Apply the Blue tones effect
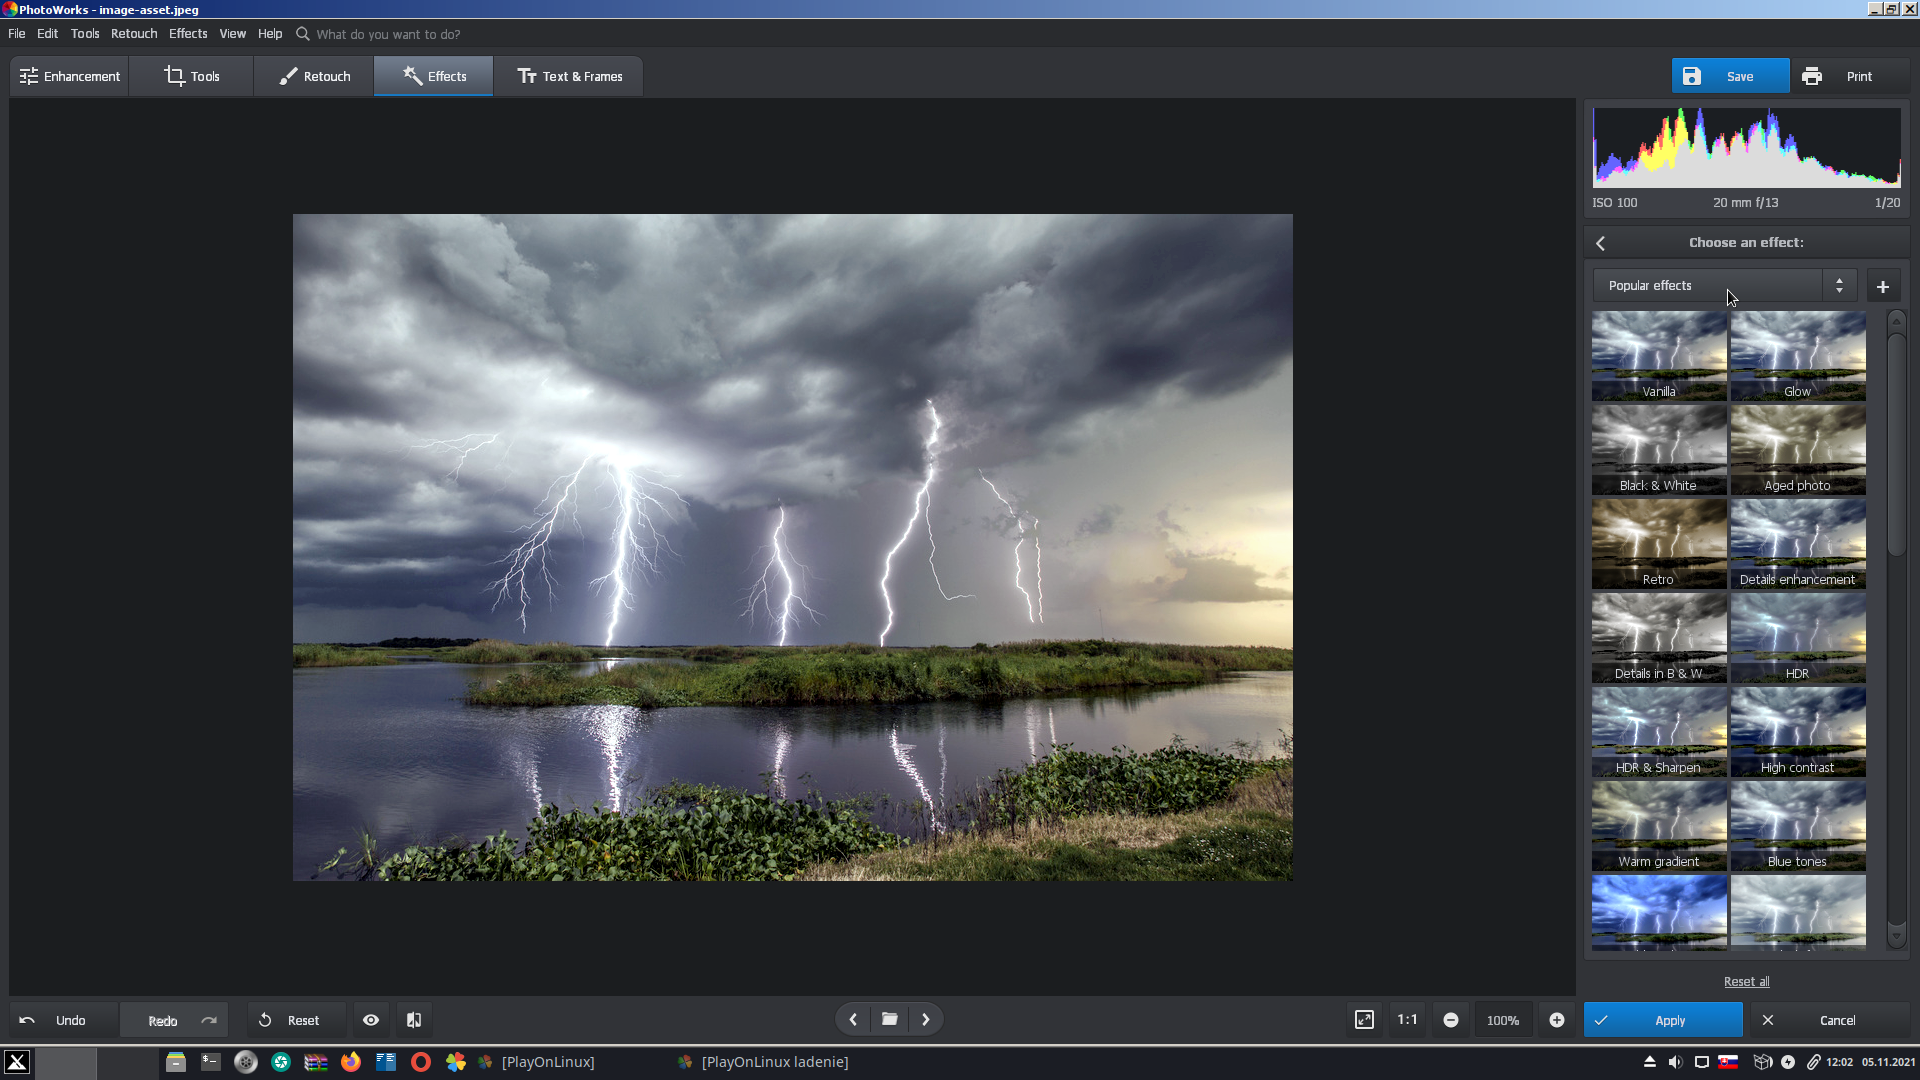This screenshot has height=1080, width=1920. (x=1798, y=826)
